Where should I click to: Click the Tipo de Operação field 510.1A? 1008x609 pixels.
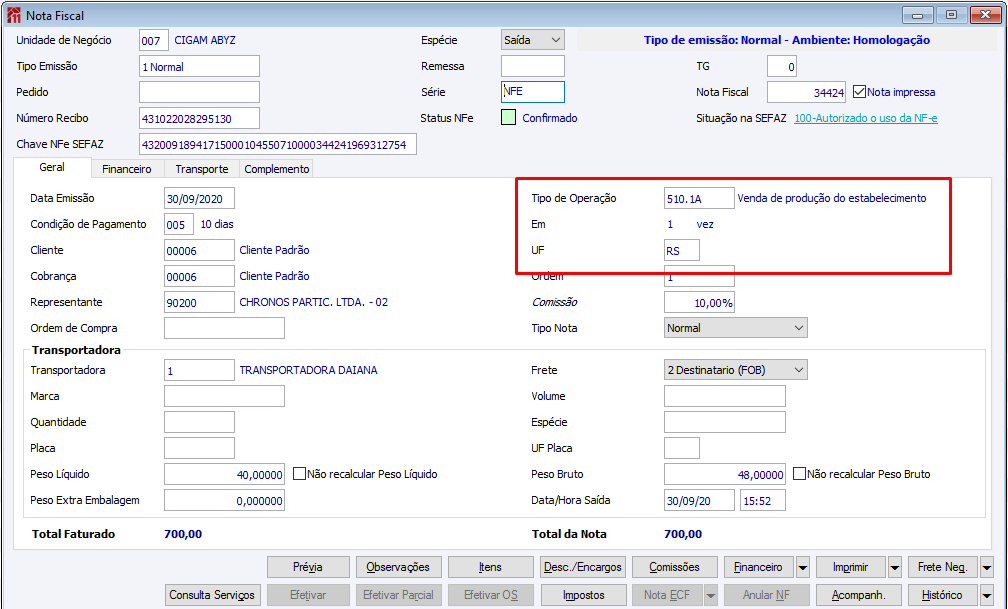(x=699, y=198)
